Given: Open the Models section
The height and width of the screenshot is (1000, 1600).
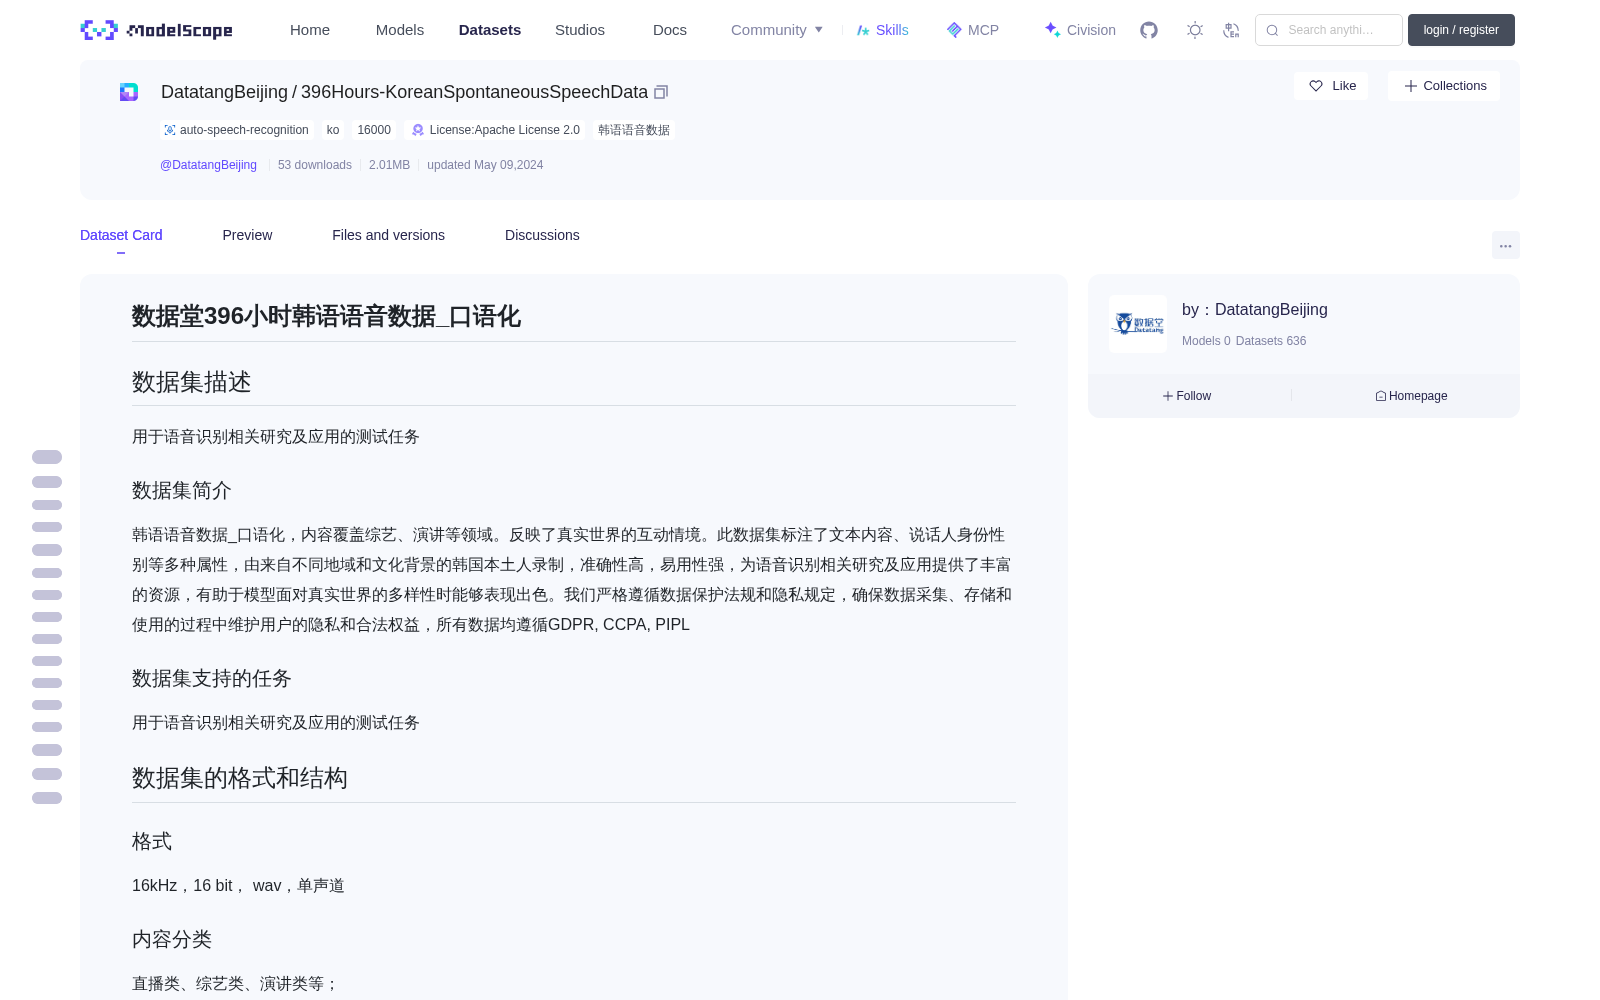Looking at the screenshot, I should [x=400, y=30].
